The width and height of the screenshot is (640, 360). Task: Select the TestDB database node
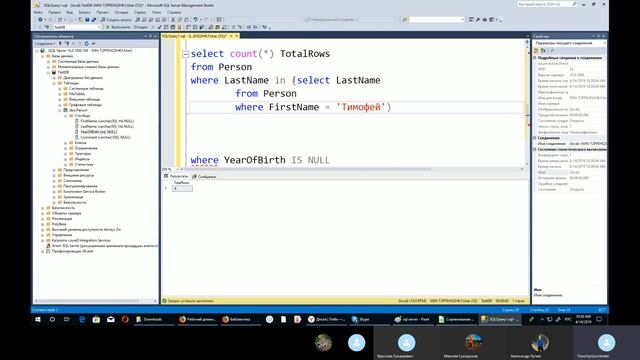63,72
